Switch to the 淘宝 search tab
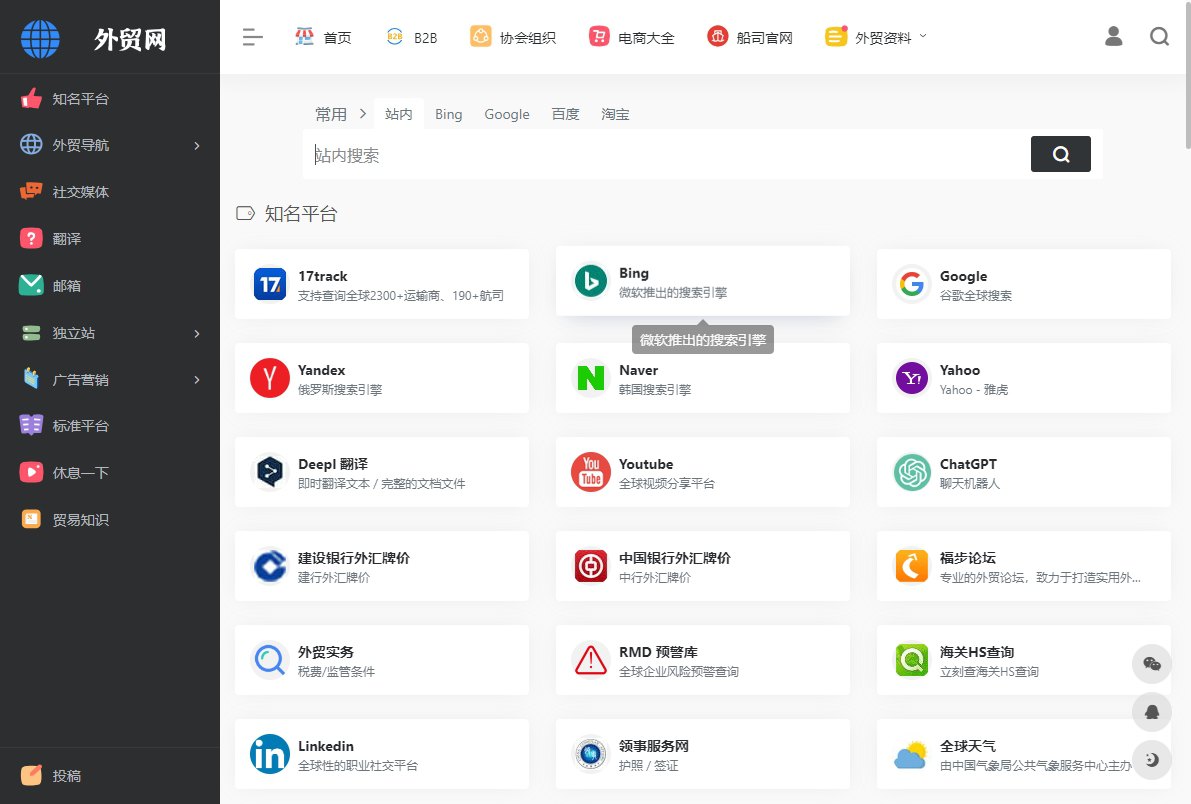 coord(615,114)
